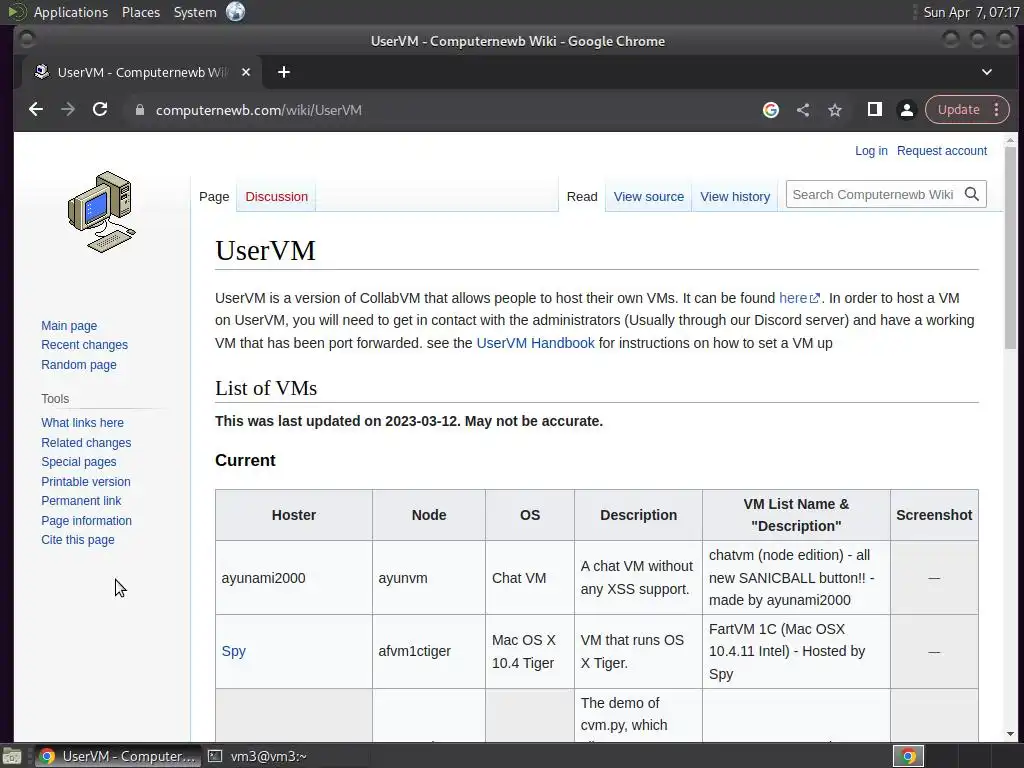The height and width of the screenshot is (768, 1024).
Task: Click the Log in link
Action: [x=871, y=151]
